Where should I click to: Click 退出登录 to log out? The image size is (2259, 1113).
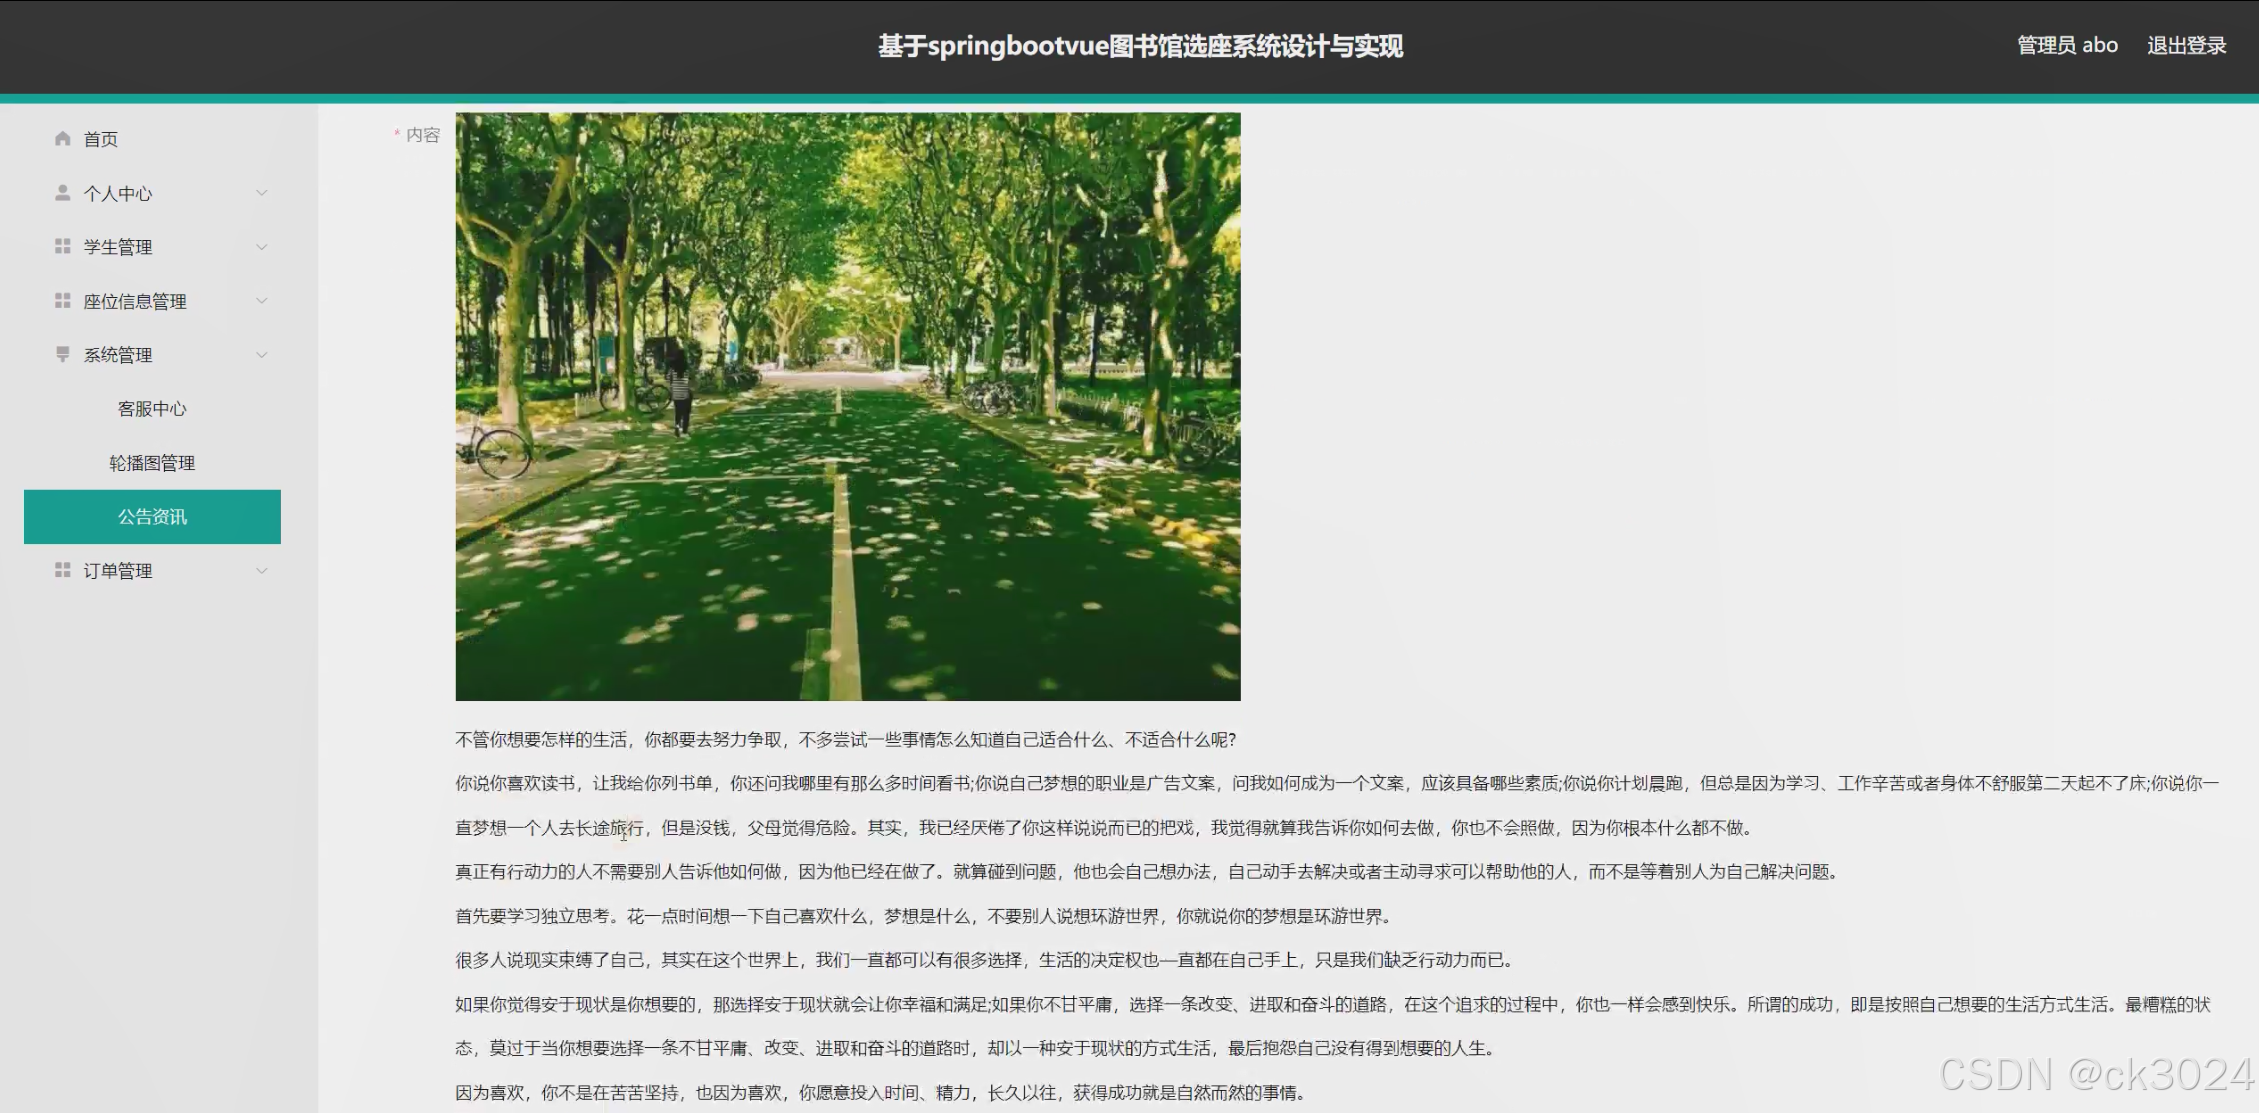[2186, 46]
